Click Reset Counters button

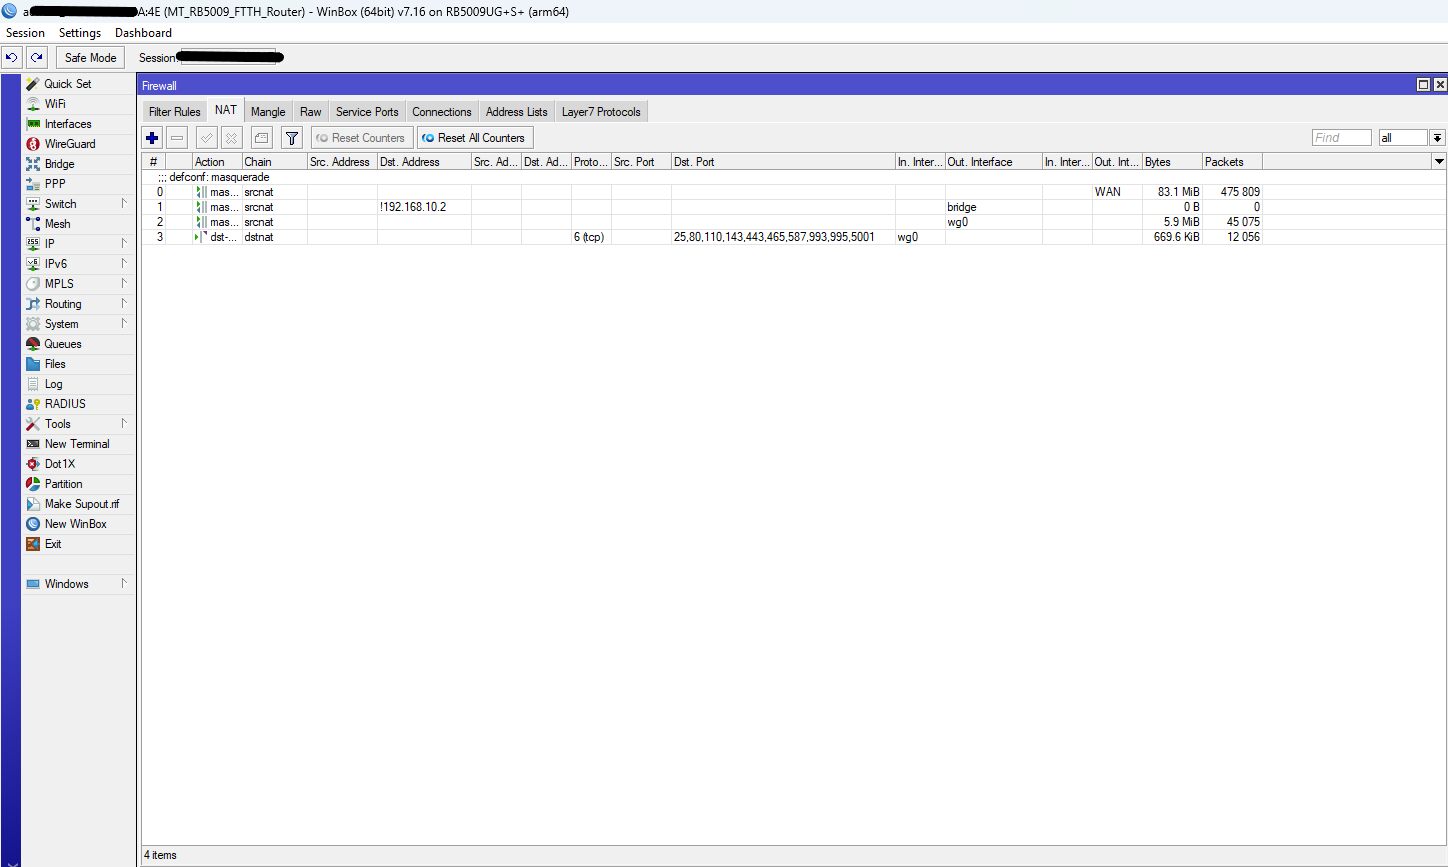pyautogui.click(x=361, y=138)
